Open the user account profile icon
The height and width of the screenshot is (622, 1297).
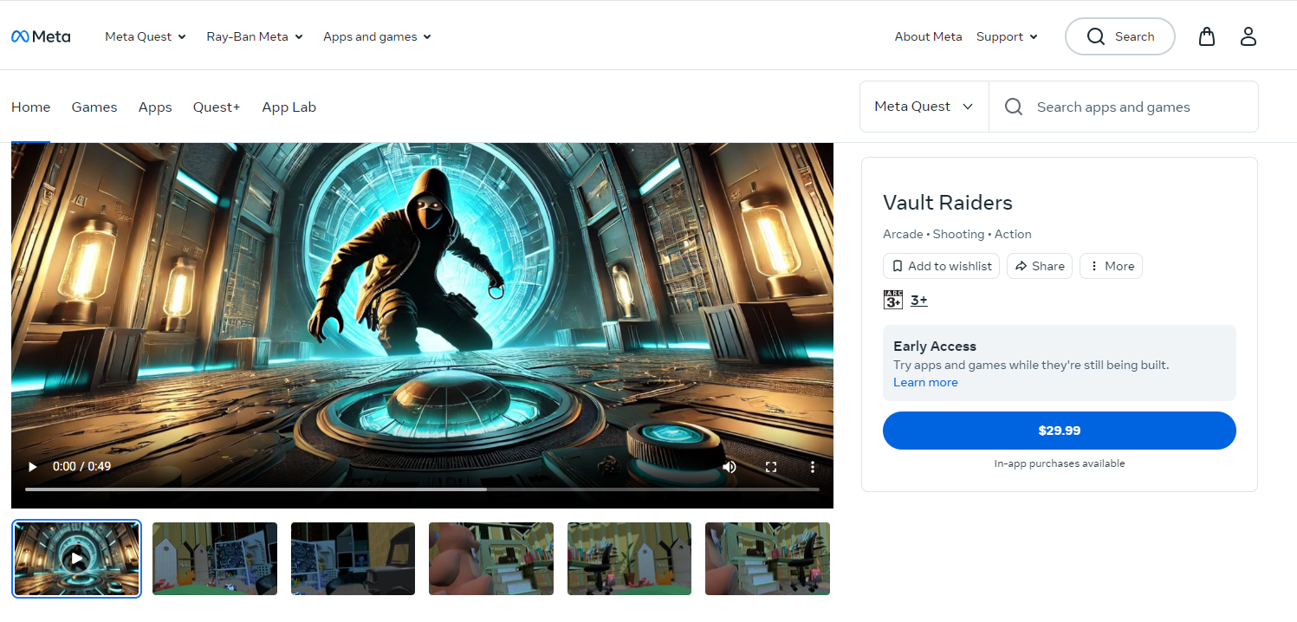1248,37
